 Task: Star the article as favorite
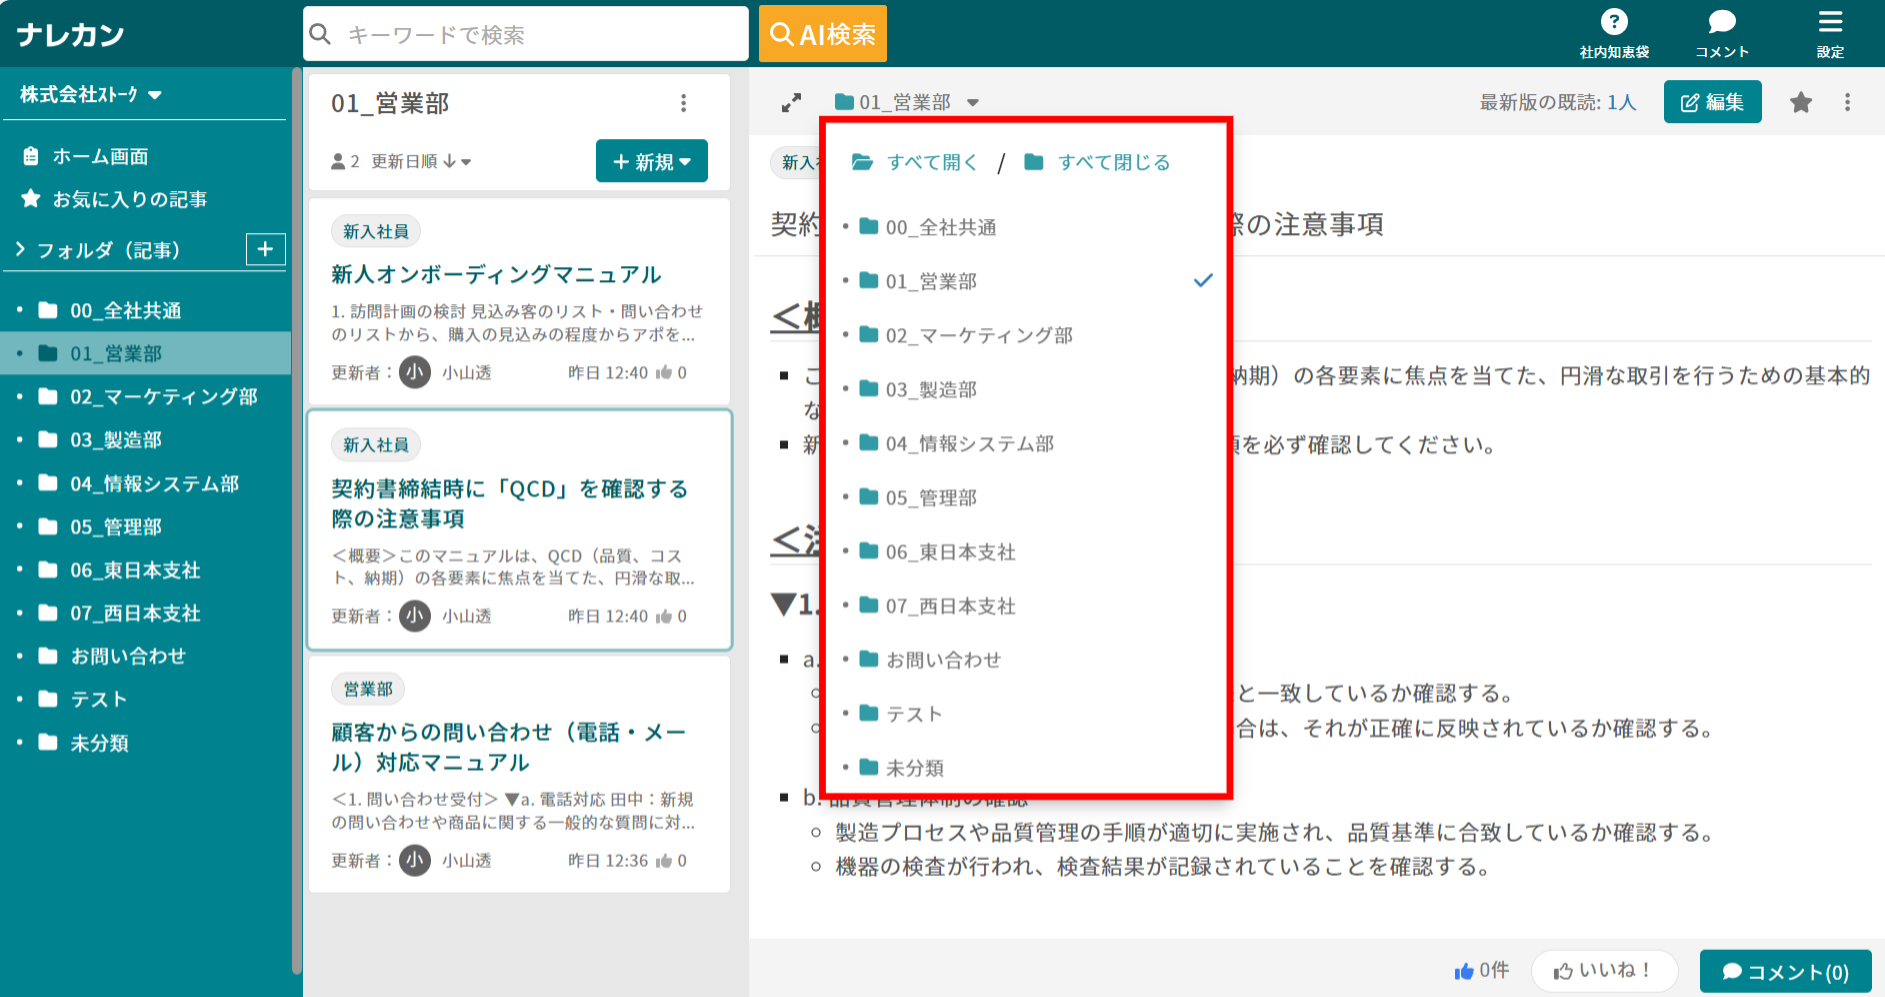point(1800,101)
